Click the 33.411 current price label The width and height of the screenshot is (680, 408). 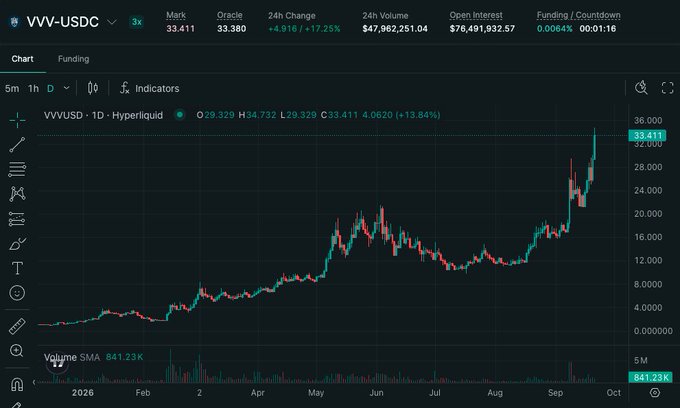[x=647, y=135]
